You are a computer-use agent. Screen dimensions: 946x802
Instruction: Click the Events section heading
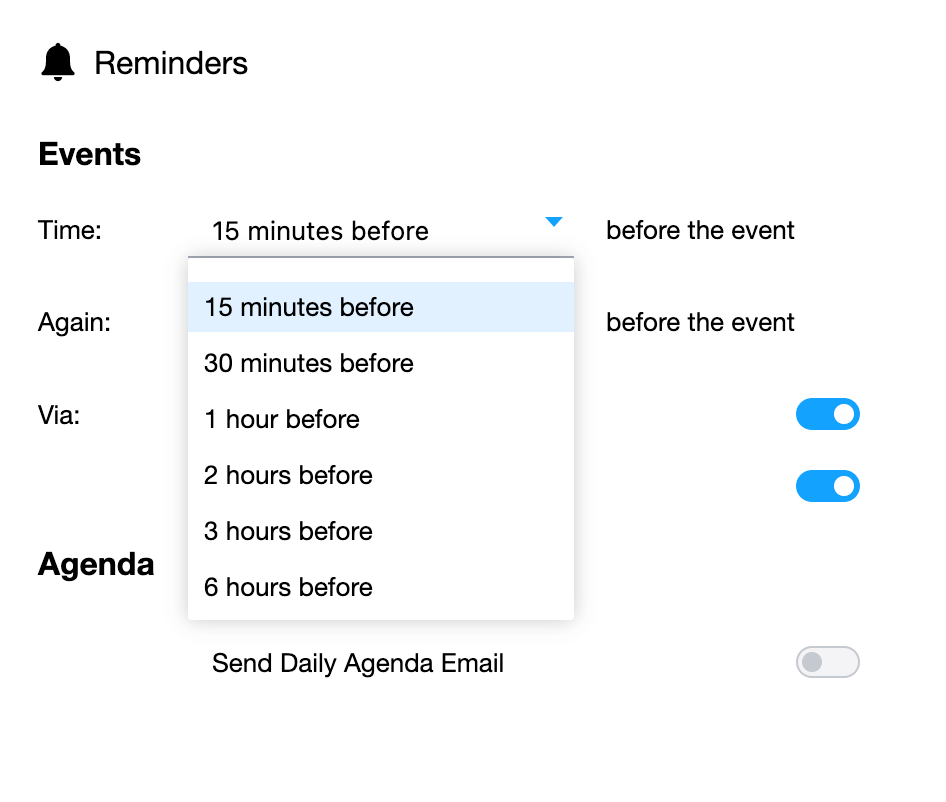click(x=89, y=155)
